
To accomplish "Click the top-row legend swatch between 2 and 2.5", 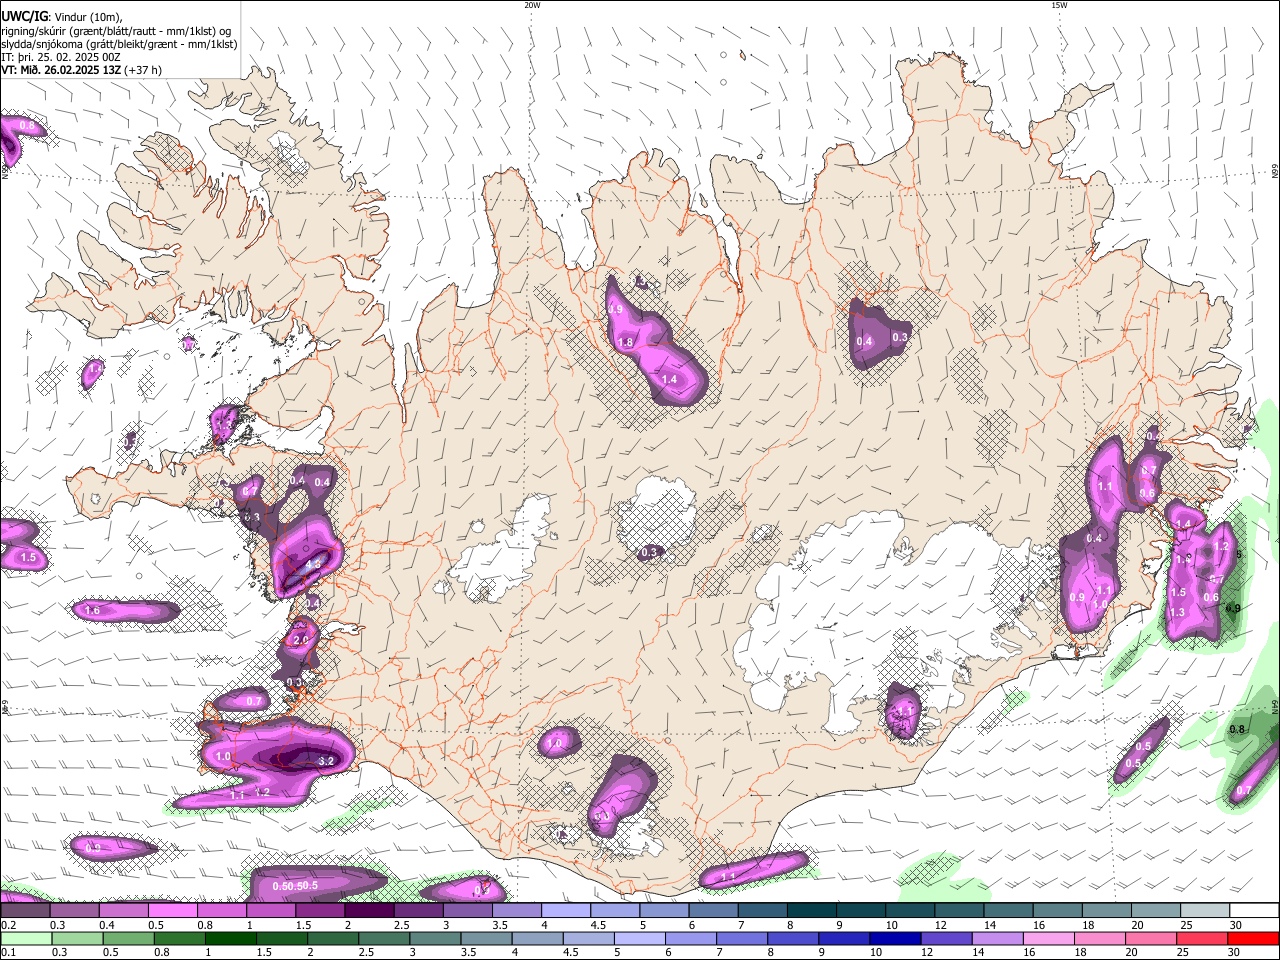I will pos(369,911).
